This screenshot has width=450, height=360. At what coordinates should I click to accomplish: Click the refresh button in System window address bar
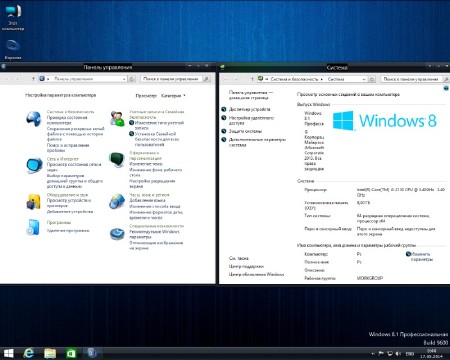click(x=372, y=79)
